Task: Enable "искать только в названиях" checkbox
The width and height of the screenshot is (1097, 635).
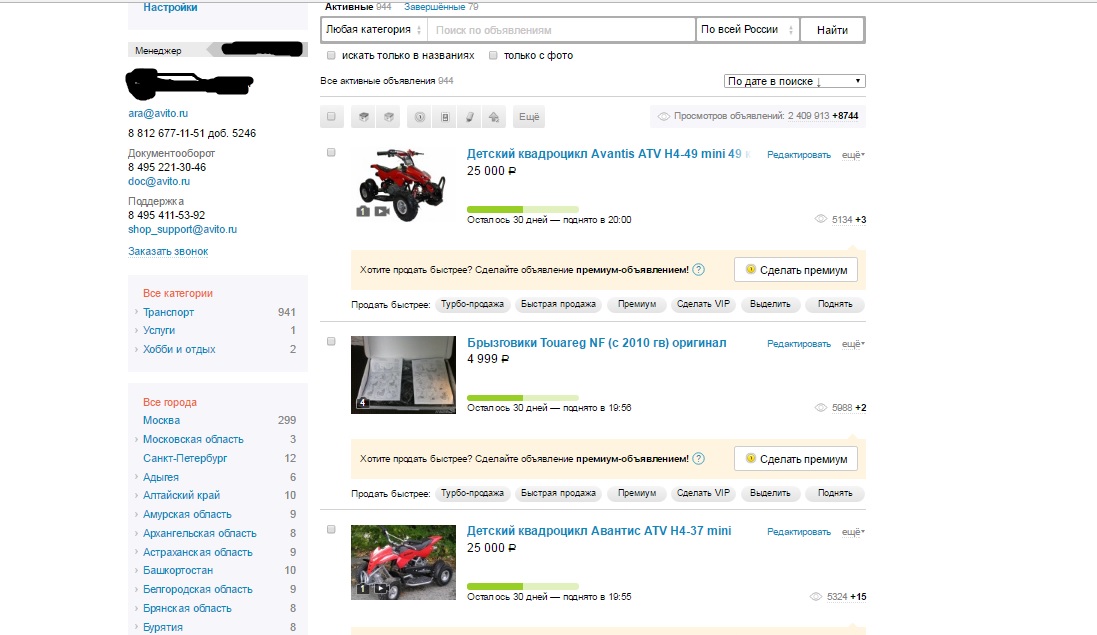Action: coord(332,55)
